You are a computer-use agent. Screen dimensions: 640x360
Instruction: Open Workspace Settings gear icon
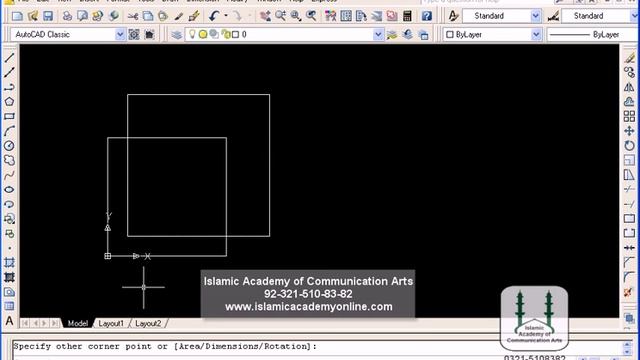click(134, 35)
